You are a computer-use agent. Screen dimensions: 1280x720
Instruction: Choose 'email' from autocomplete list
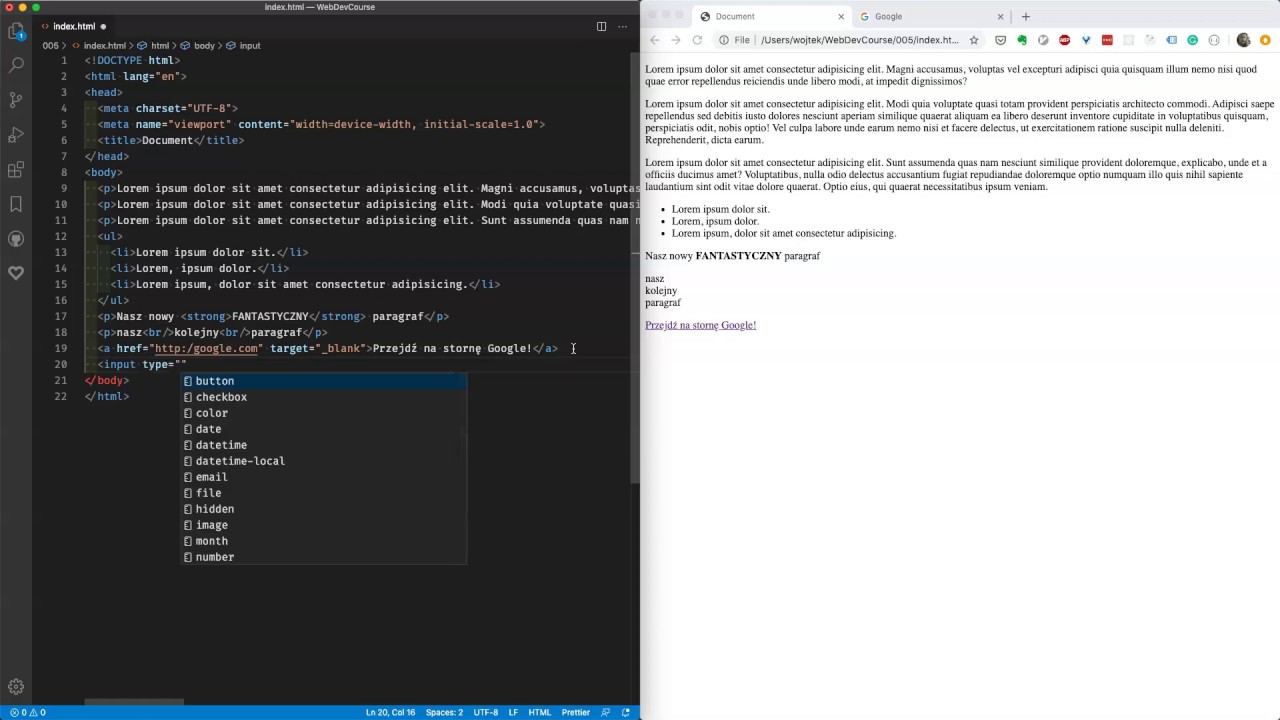coord(323,477)
